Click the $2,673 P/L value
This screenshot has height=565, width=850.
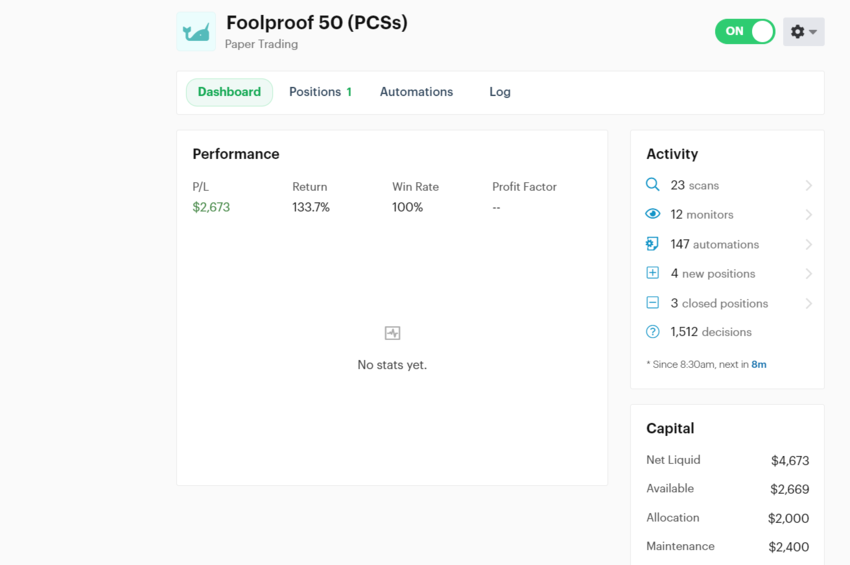point(211,207)
